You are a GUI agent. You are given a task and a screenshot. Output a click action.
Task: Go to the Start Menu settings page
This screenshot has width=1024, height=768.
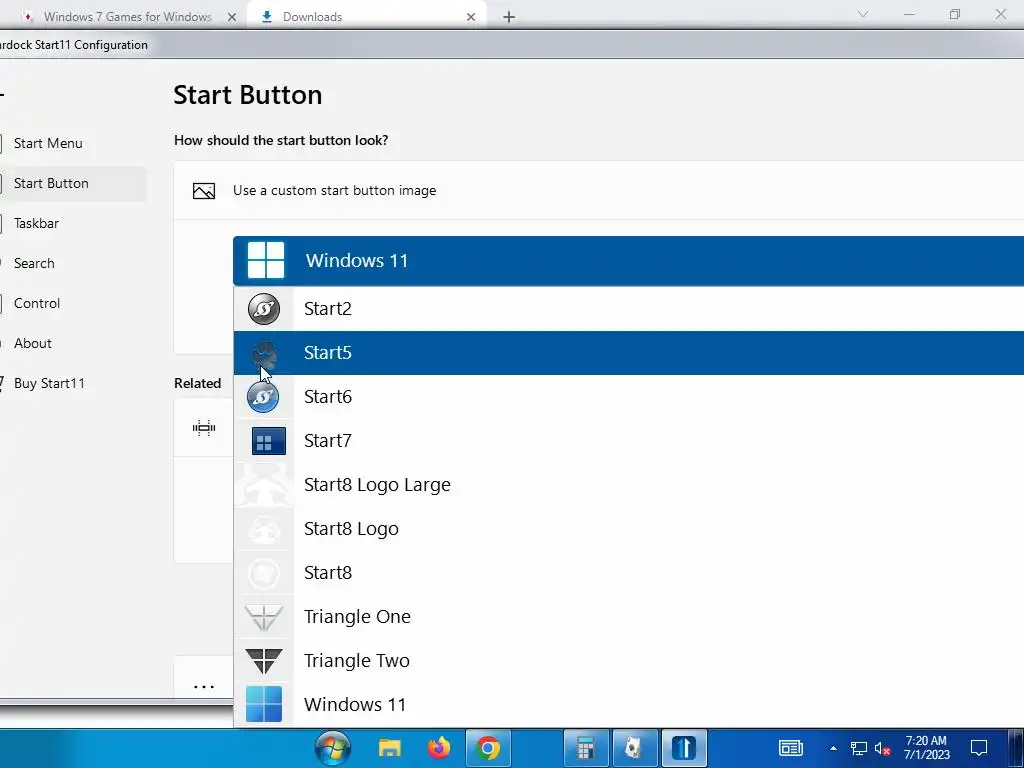(48, 144)
